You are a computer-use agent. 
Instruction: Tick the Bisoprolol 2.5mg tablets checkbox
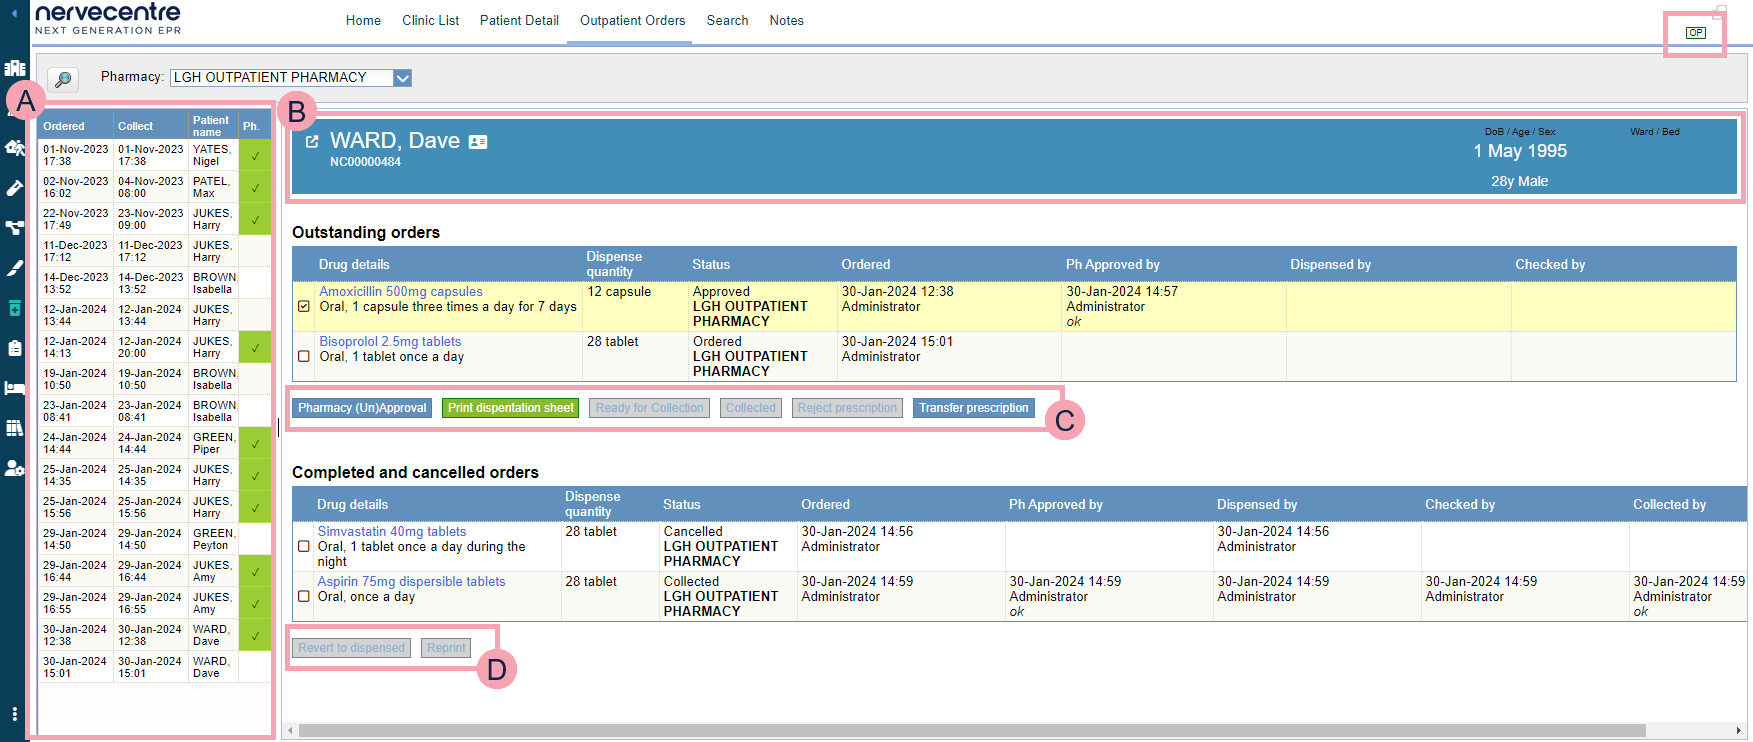tap(304, 356)
